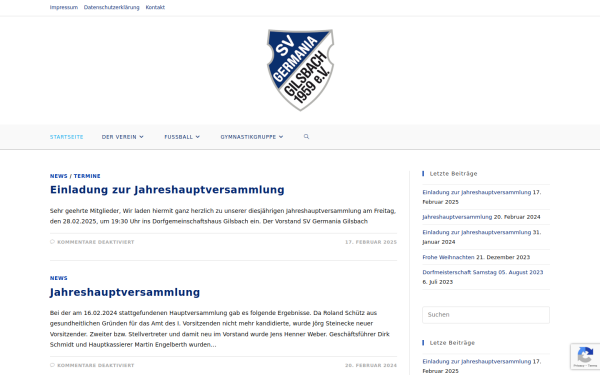Click sidebar date 21. Dezember 2023

[x=503, y=257]
